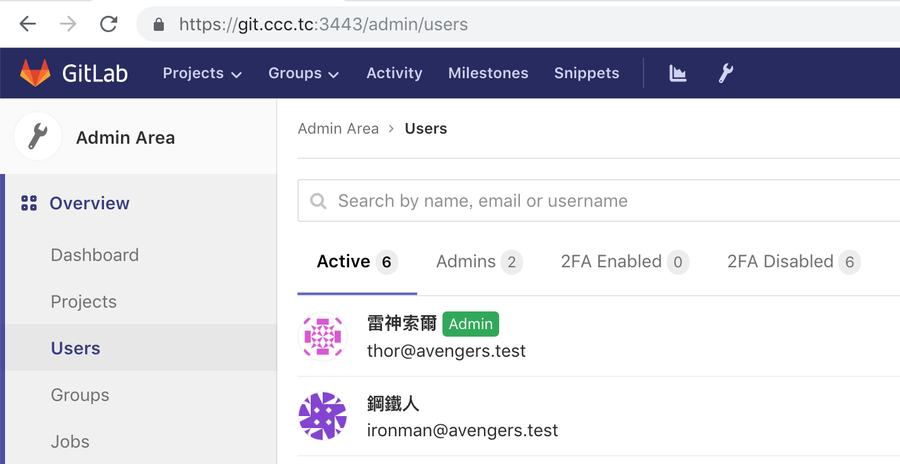Open Dashboard in the sidebar

tap(95, 255)
